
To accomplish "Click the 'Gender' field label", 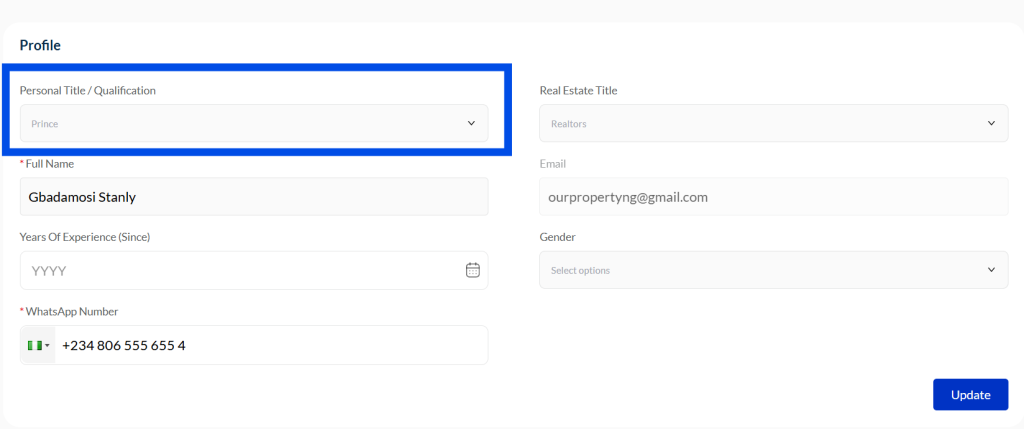I will tap(557, 237).
